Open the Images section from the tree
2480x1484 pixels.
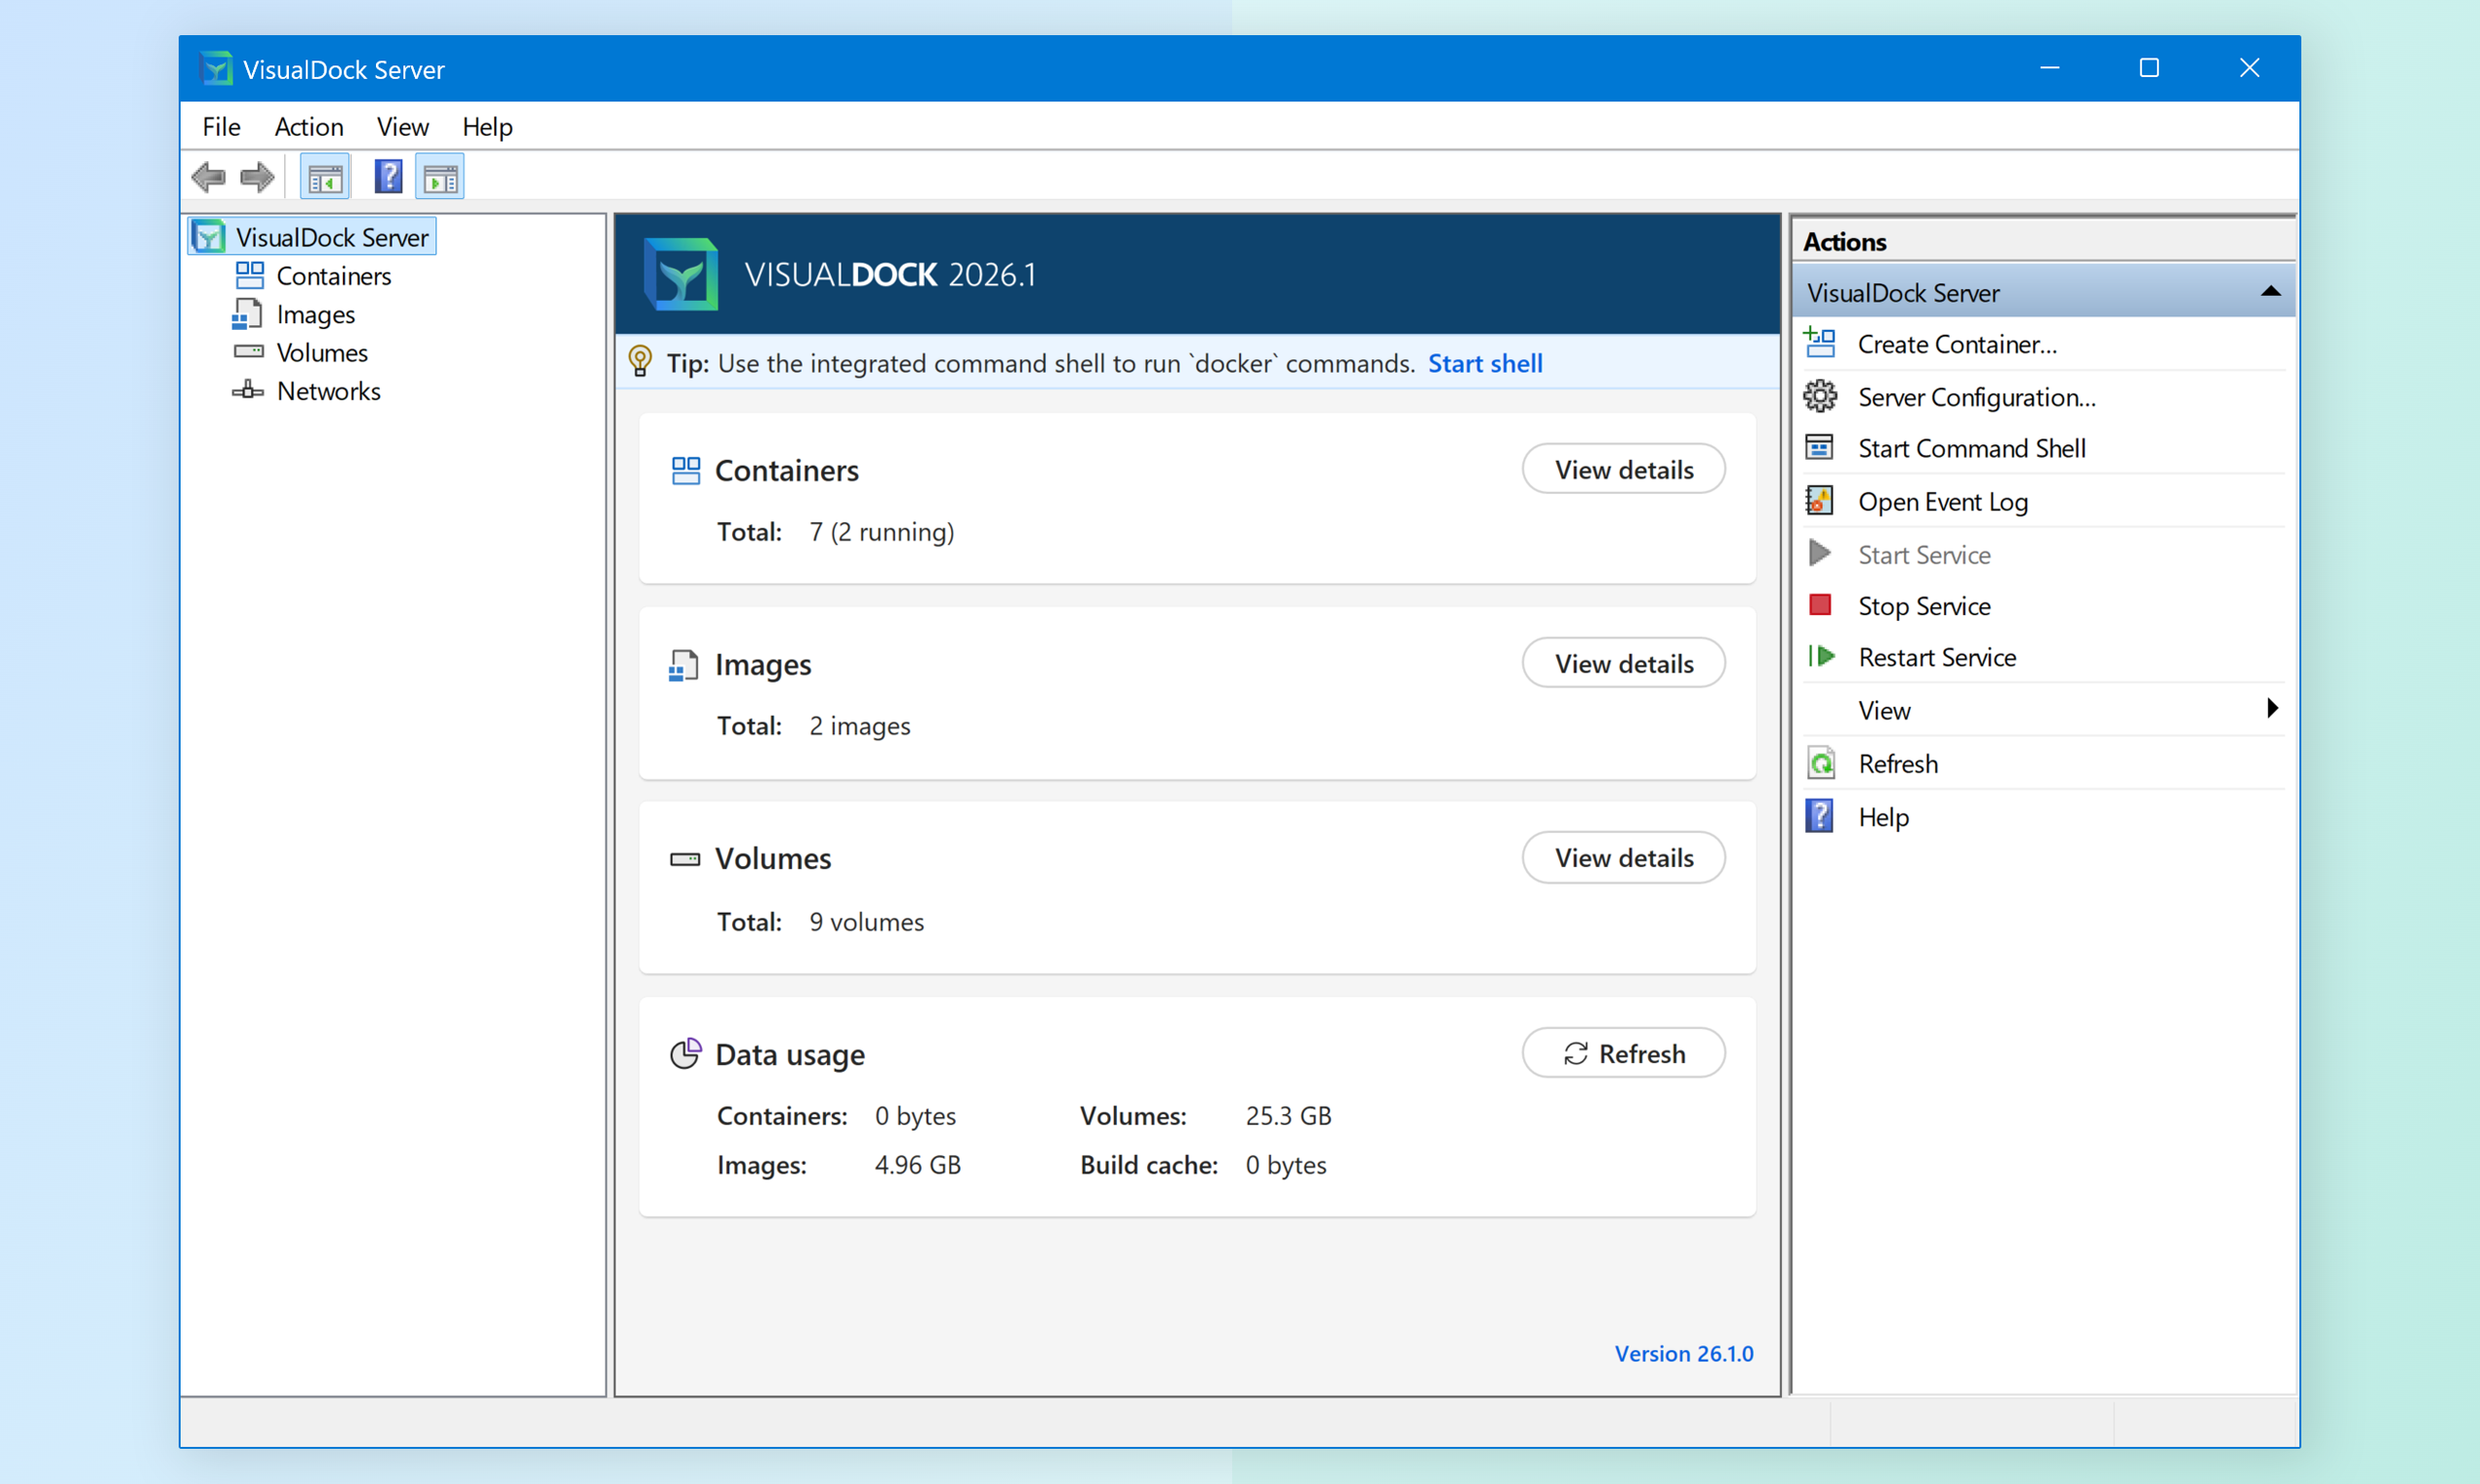coord(315,313)
